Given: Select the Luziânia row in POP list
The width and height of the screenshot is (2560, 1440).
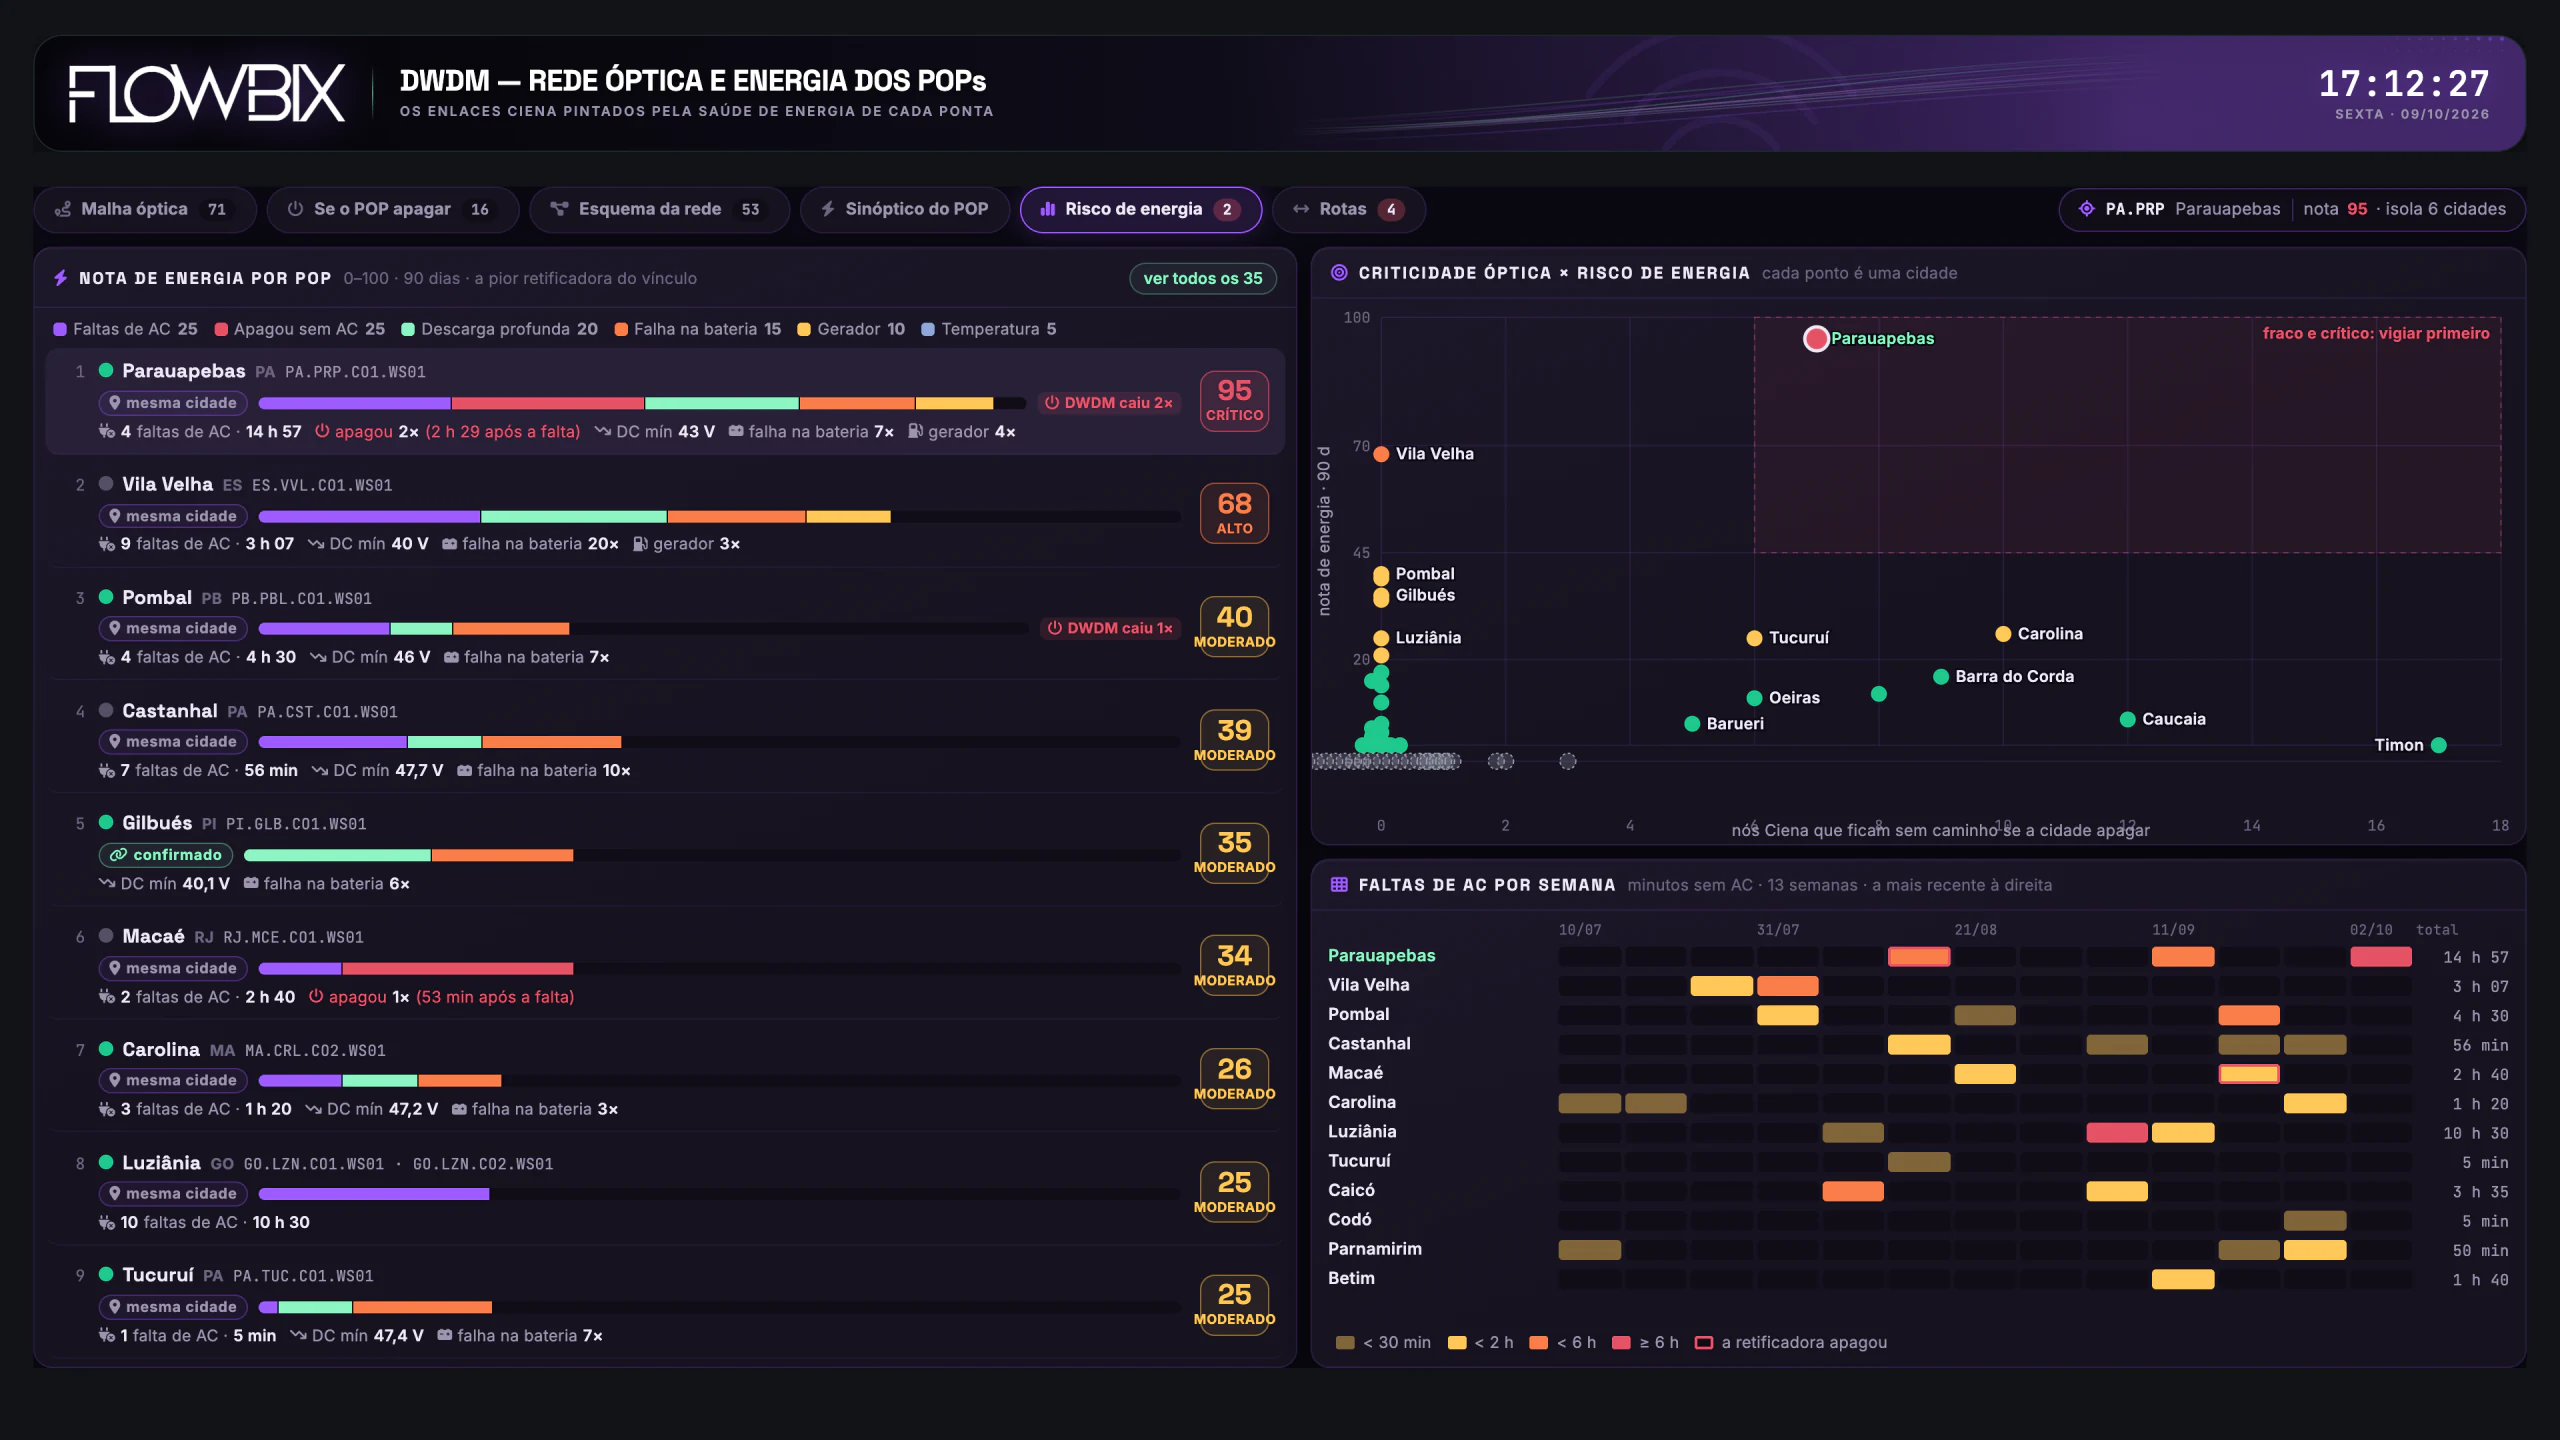Looking at the screenshot, I should click(x=665, y=1192).
